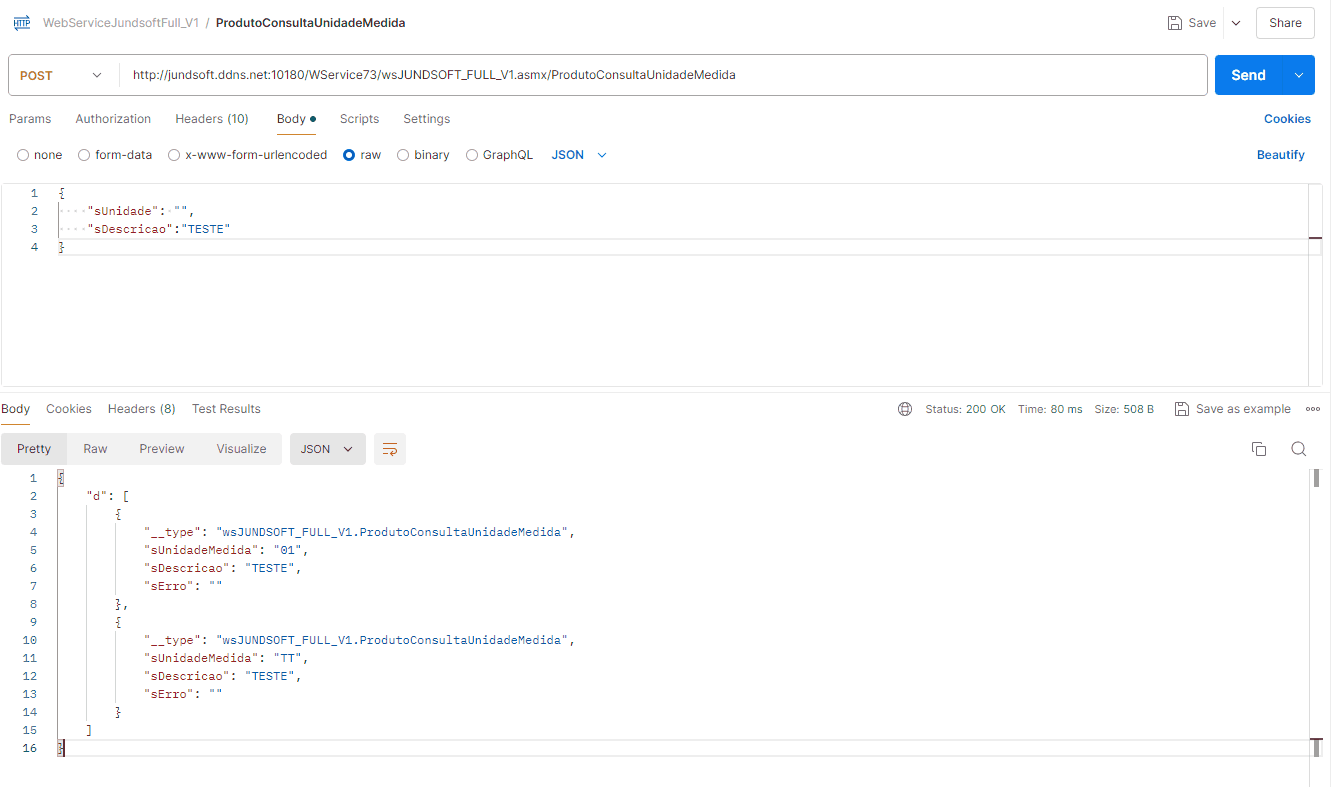Viewport: 1333px width, 787px height.
Task: Click the Beautify link
Action: (1280, 155)
